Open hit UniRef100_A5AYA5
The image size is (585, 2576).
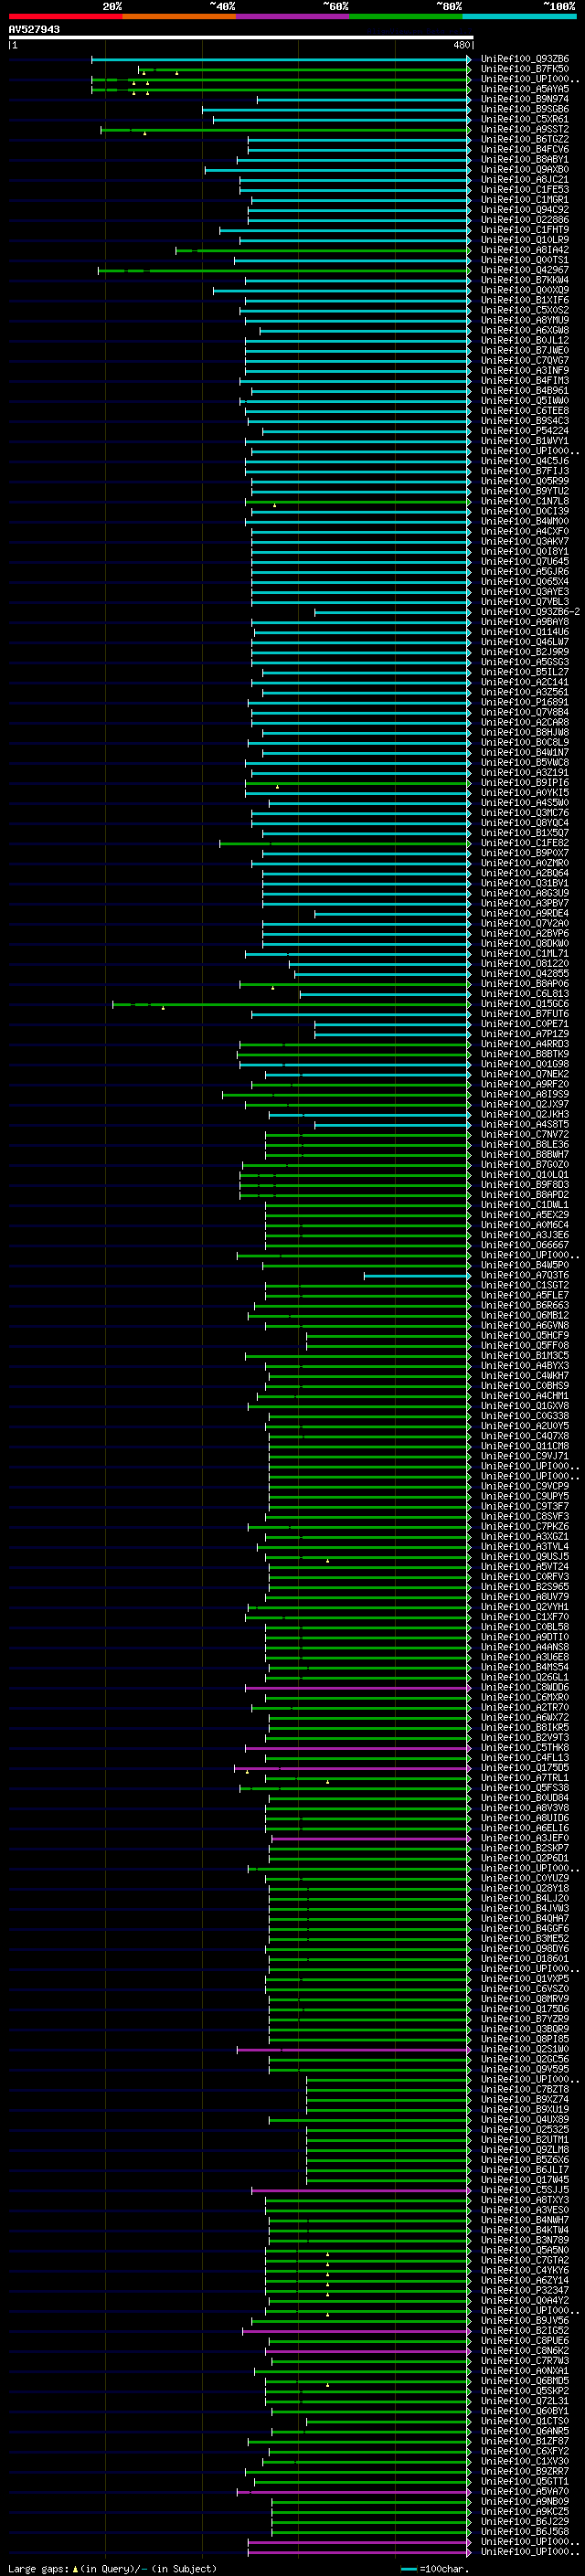click(524, 89)
